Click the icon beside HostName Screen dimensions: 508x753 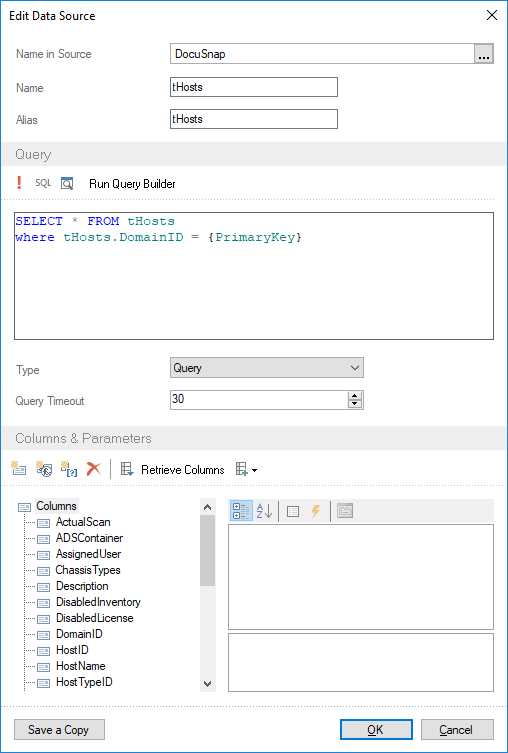tap(44, 667)
